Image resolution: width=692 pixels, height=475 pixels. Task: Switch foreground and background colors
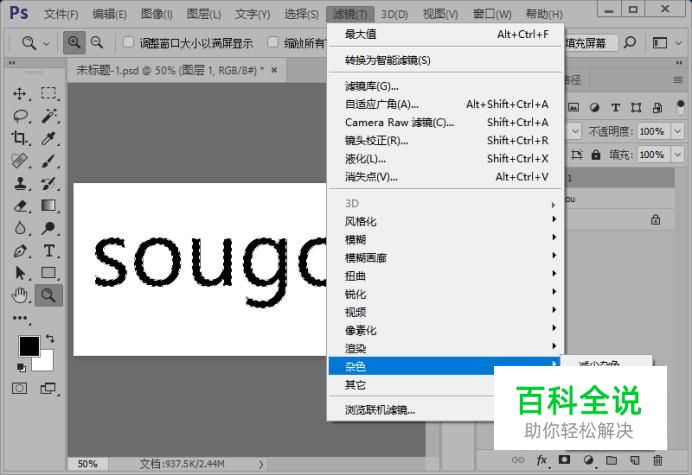50,339
